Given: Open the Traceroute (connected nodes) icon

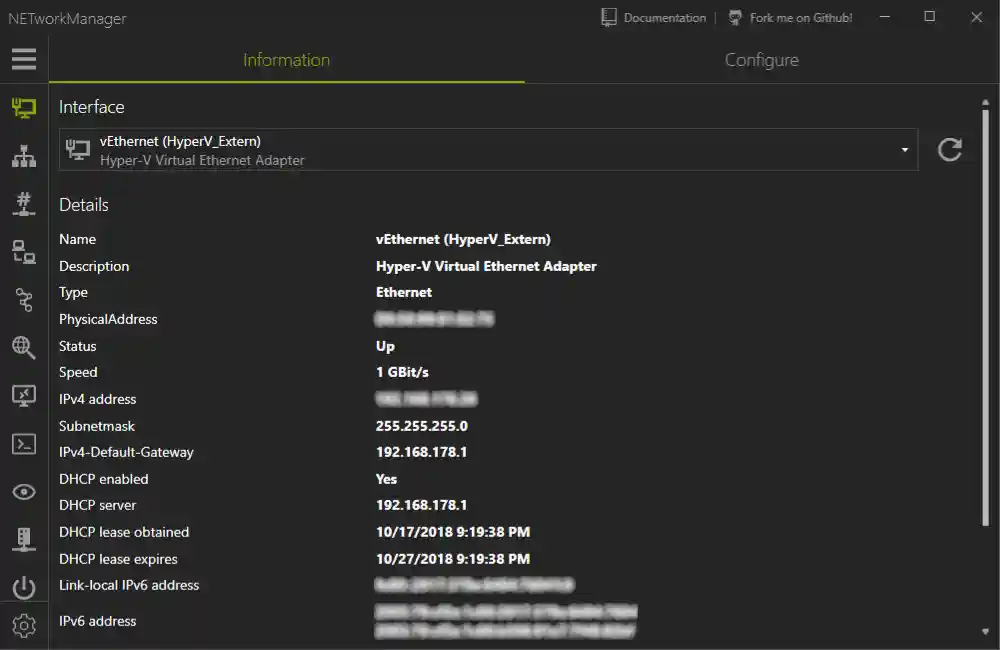Looking at the screenshot, I should (x=23, y=299).
